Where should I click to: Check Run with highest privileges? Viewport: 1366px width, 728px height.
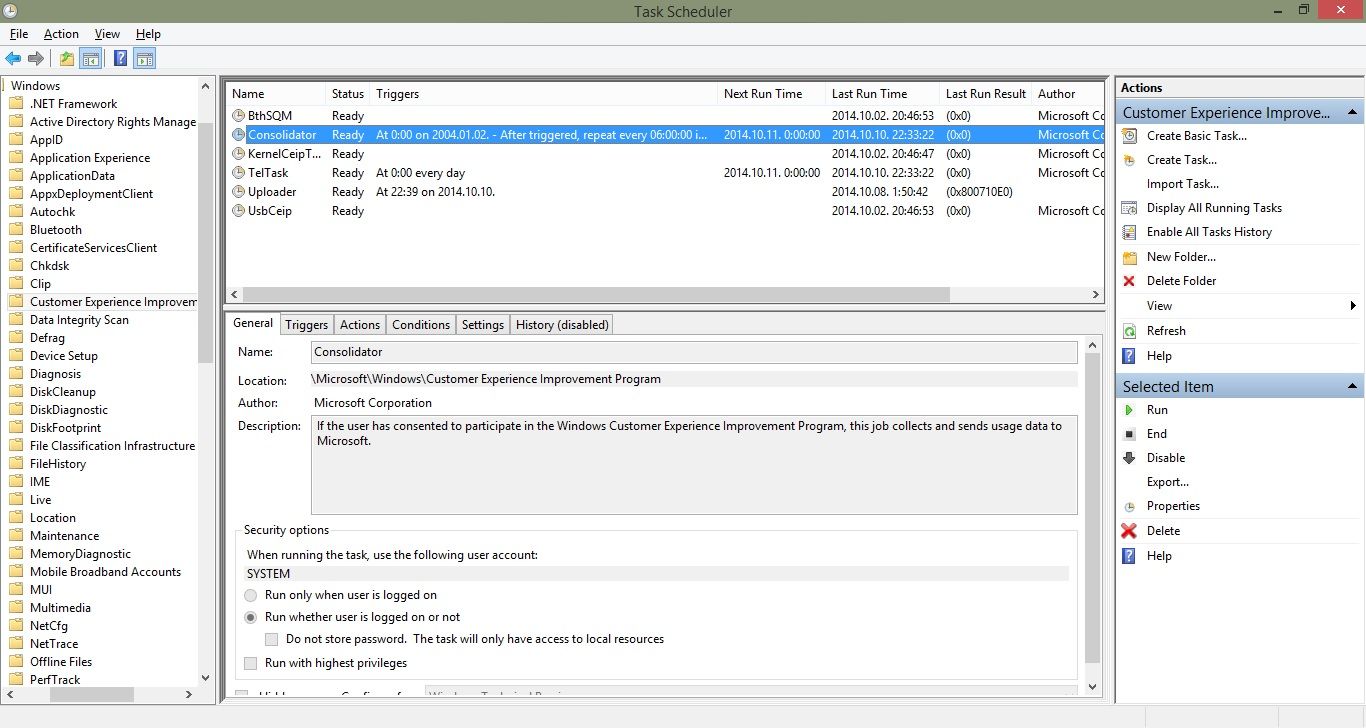(x=251, y=663)
